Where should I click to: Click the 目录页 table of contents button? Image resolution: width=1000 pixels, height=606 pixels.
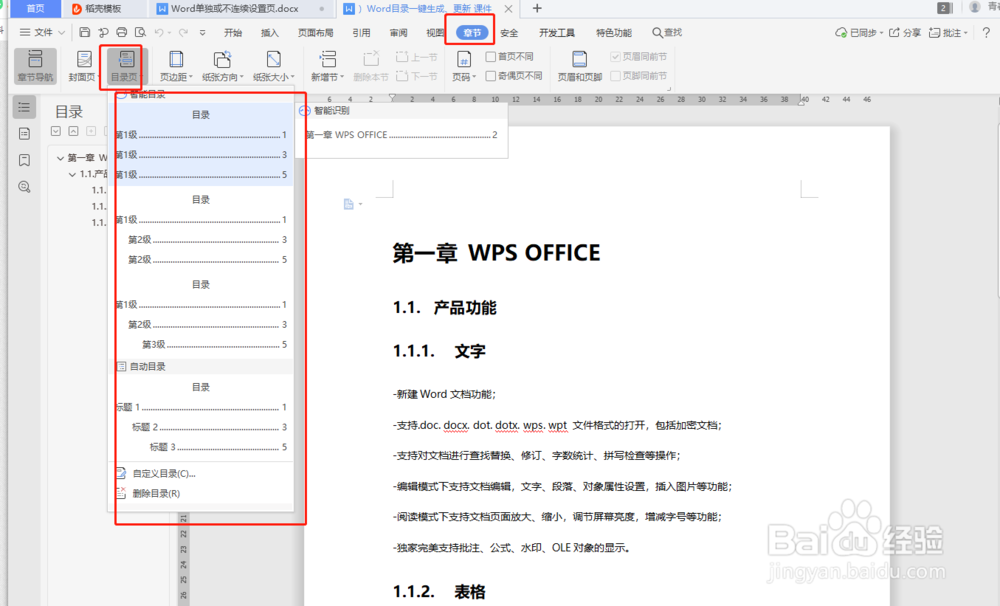tap(126, 66)
